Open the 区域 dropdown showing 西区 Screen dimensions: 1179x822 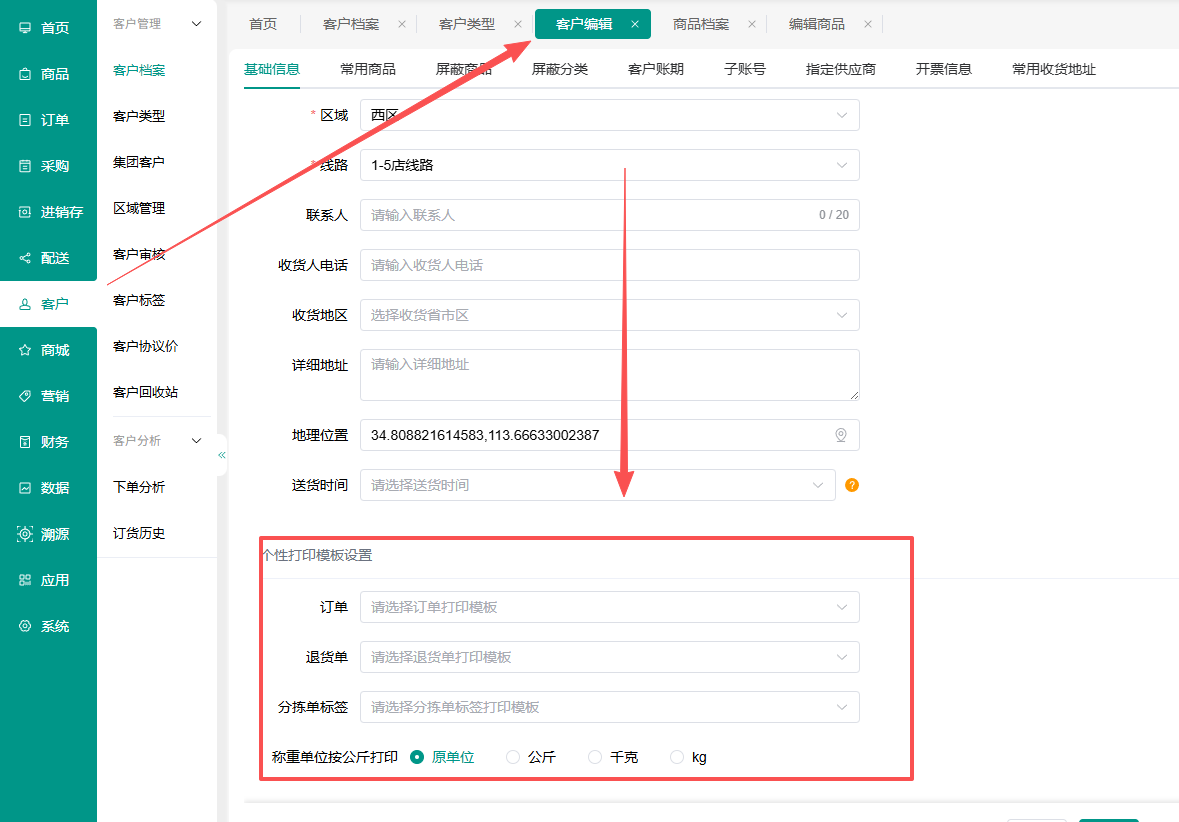610,115
